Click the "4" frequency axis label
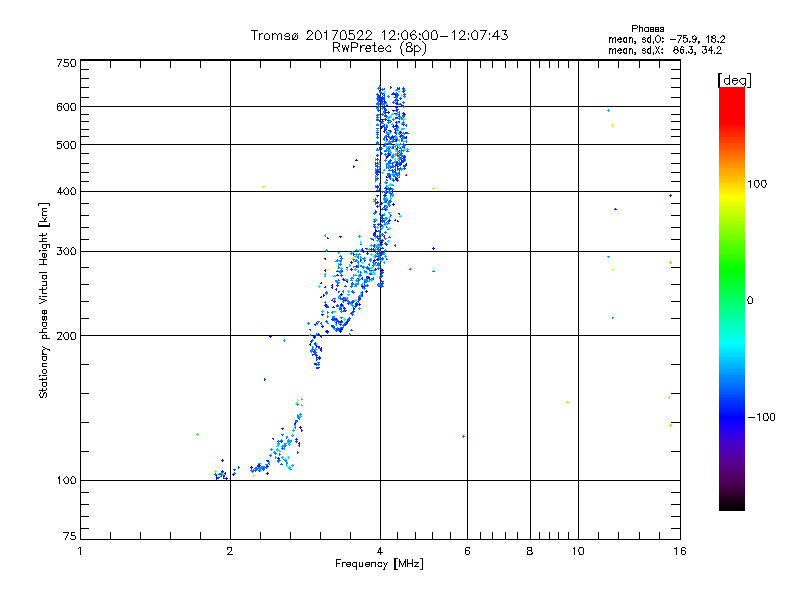This screenshot has height=600, width=800. (380, 551)
